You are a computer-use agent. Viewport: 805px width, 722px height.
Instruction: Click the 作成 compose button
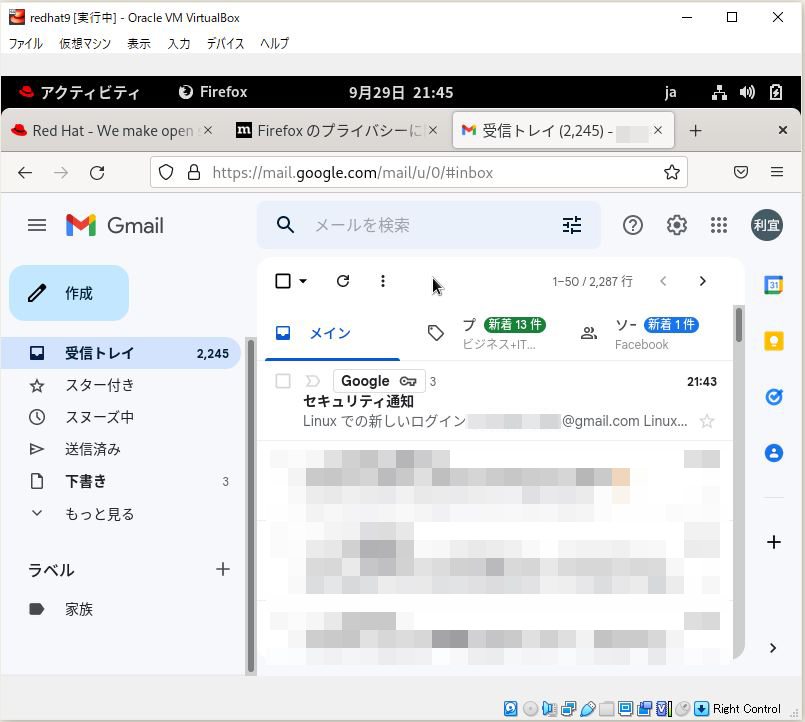point(69,293)
